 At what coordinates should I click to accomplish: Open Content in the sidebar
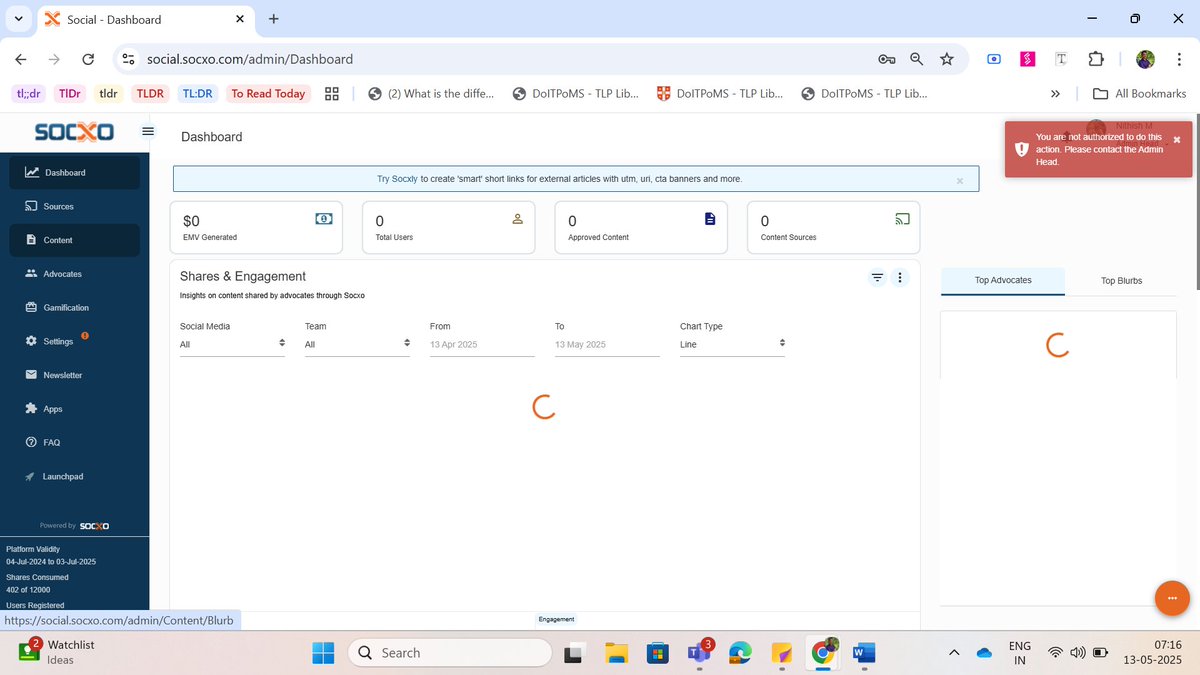pos(75,240)
